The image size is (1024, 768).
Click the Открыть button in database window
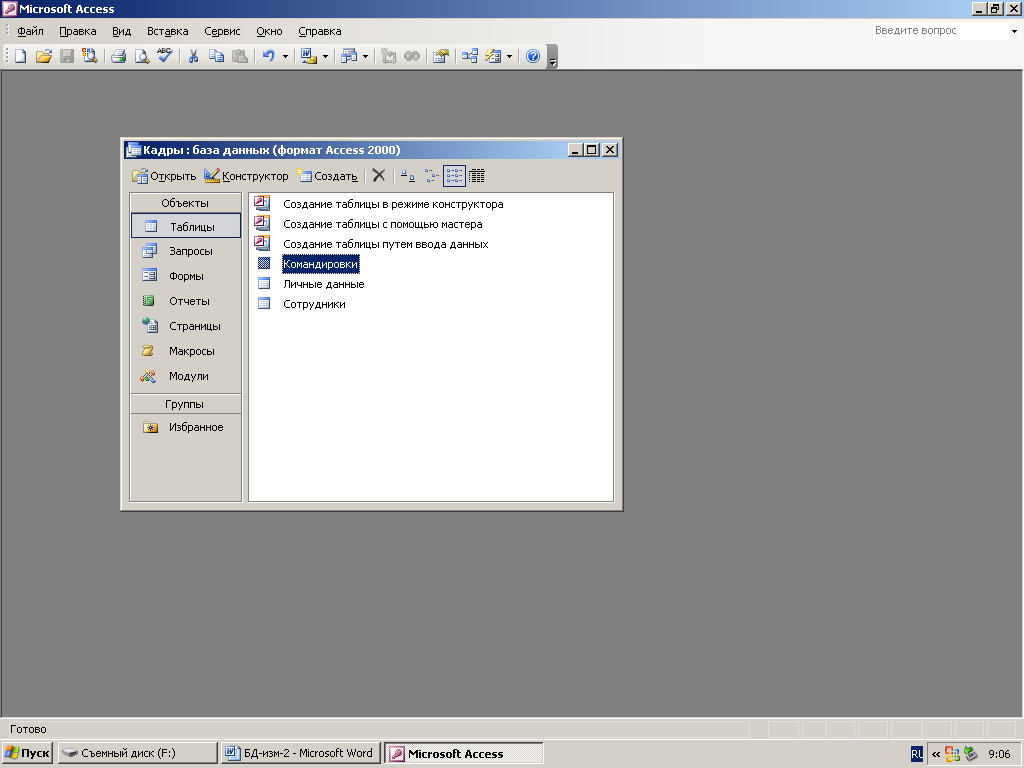click(164, 176)
